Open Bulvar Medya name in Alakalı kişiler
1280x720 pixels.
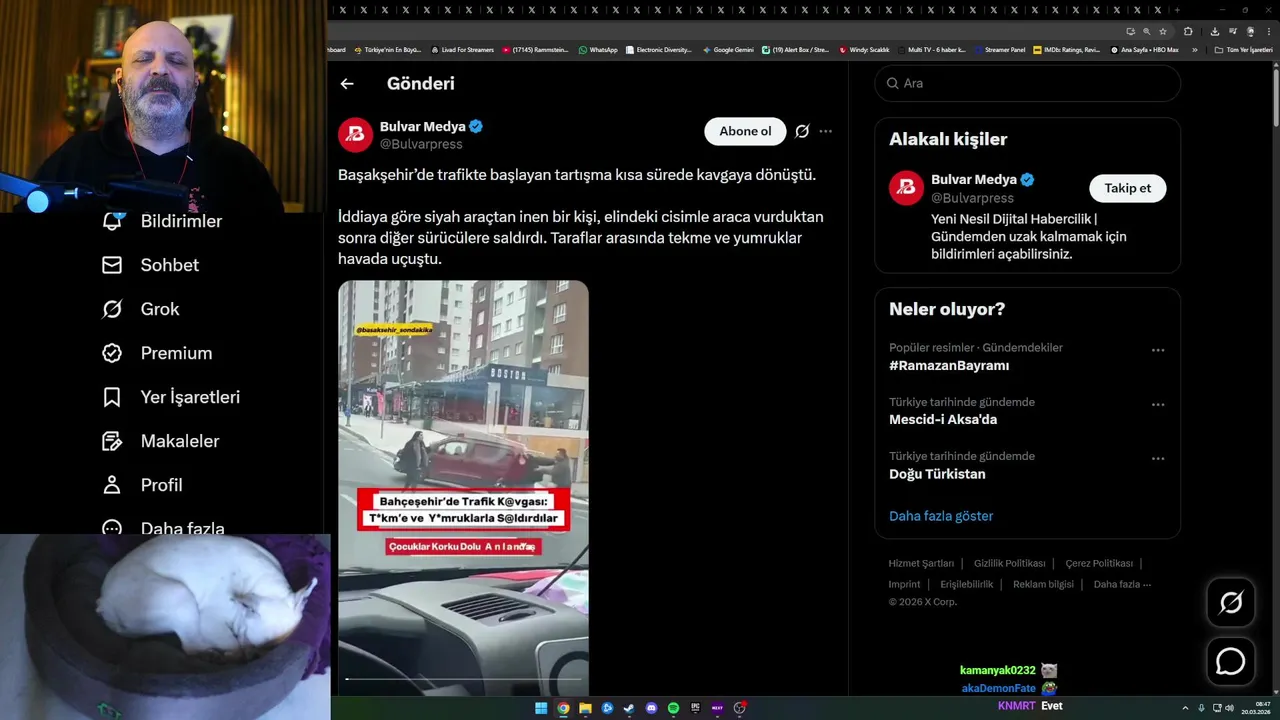974,180
